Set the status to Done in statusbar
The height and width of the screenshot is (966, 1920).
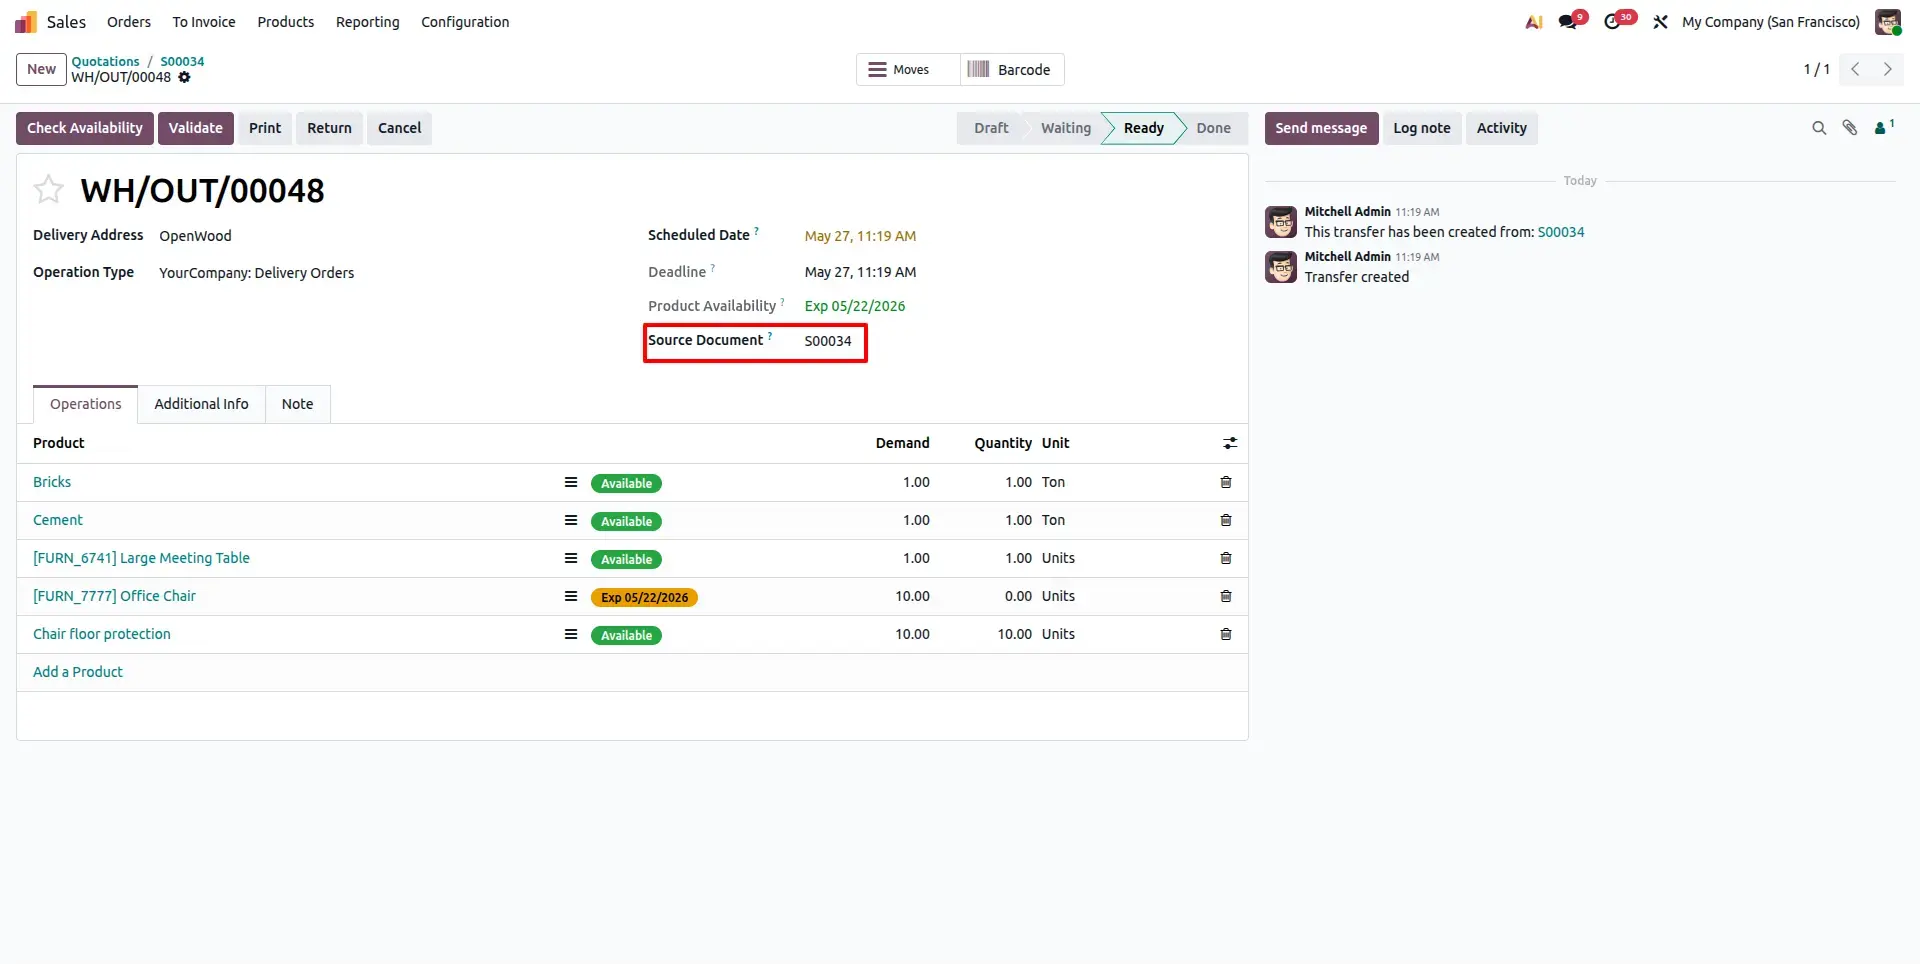pyautogui.click(x=1213, y=128)
